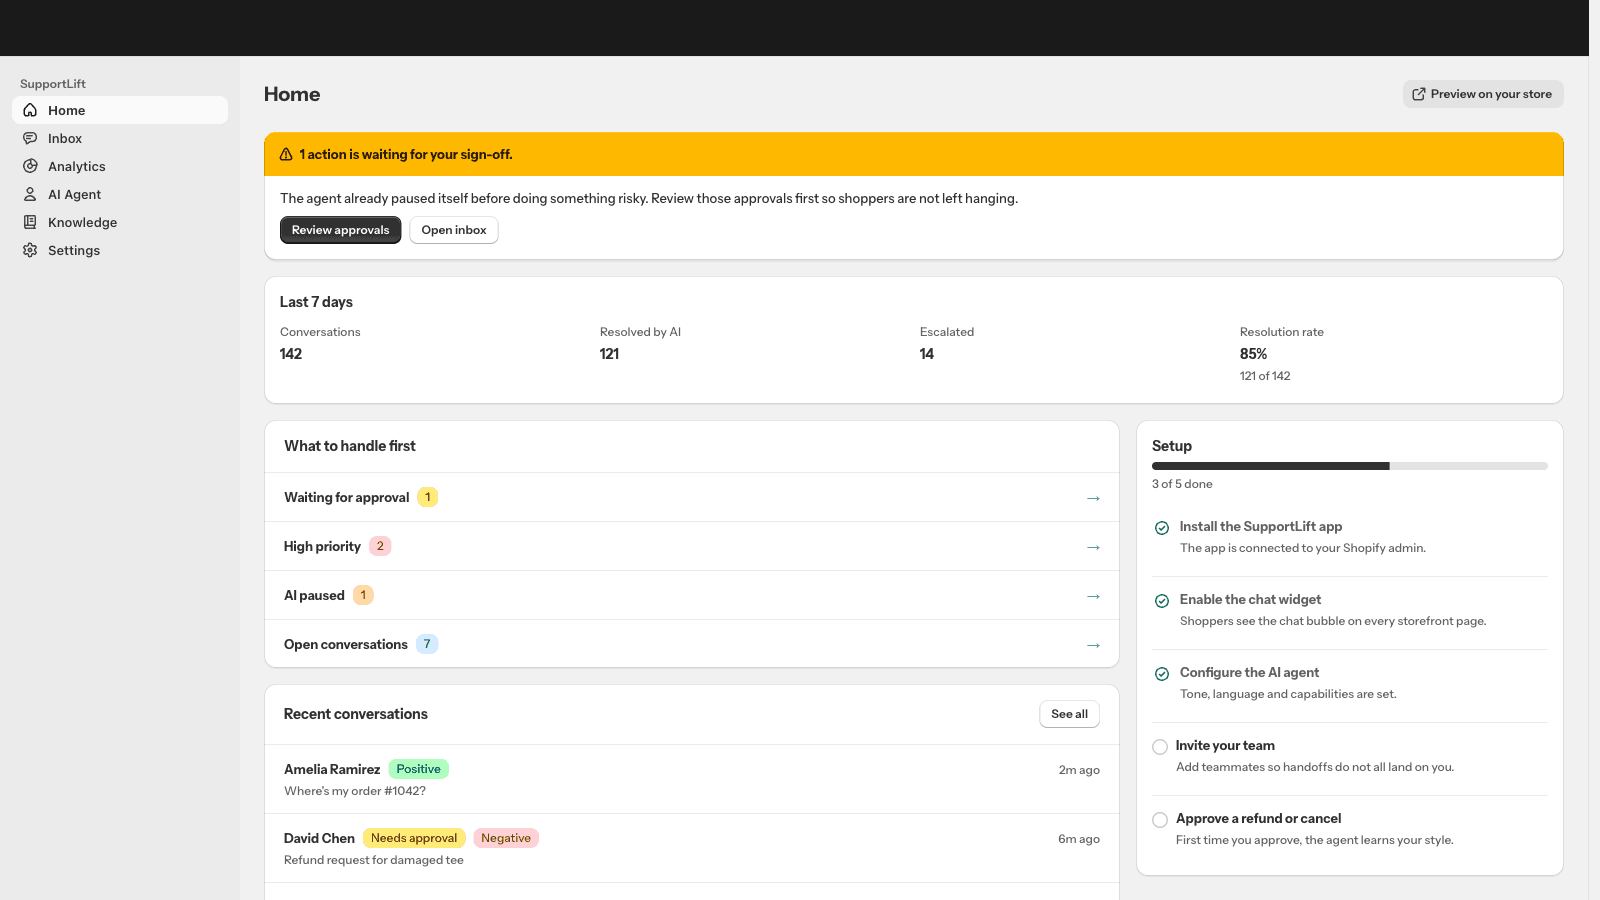
Task: Click the '6m ago' timestamp
Action: [1079, 839]
